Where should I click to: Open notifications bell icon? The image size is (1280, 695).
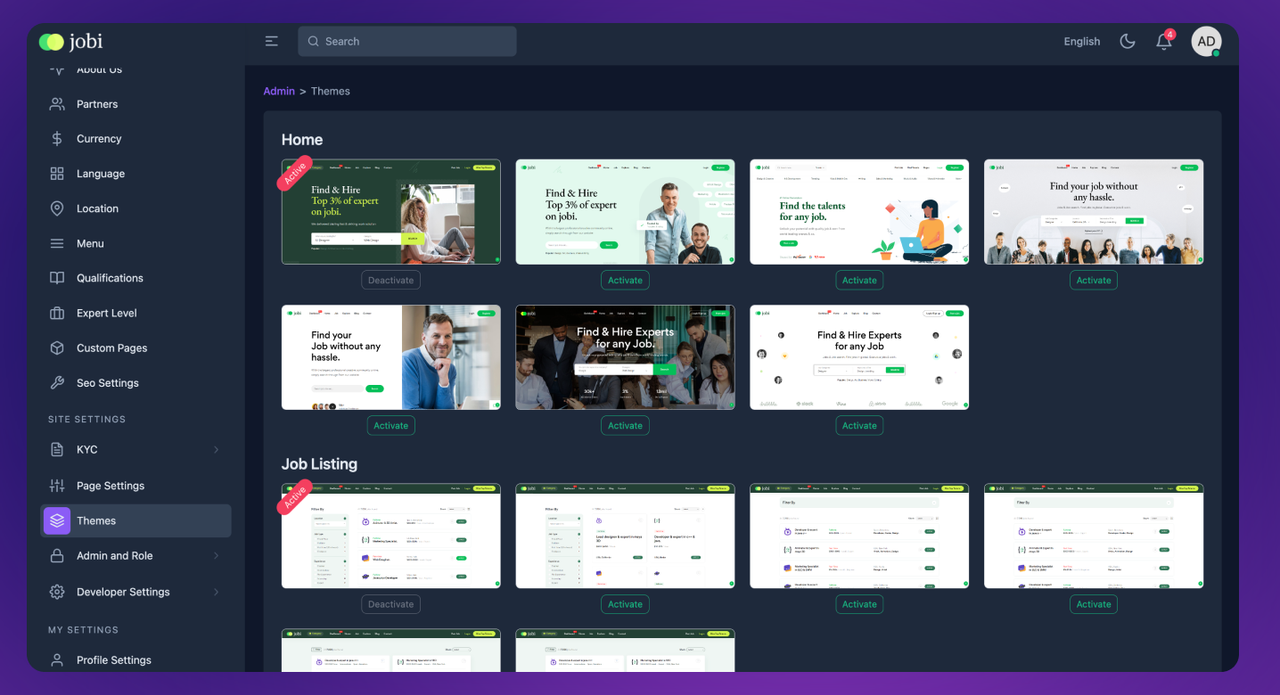coord(1163,42)
